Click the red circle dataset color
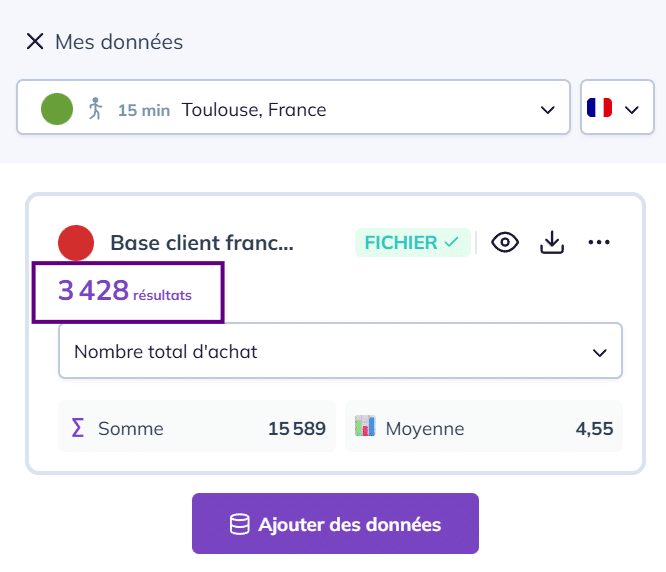 (76, 243)
